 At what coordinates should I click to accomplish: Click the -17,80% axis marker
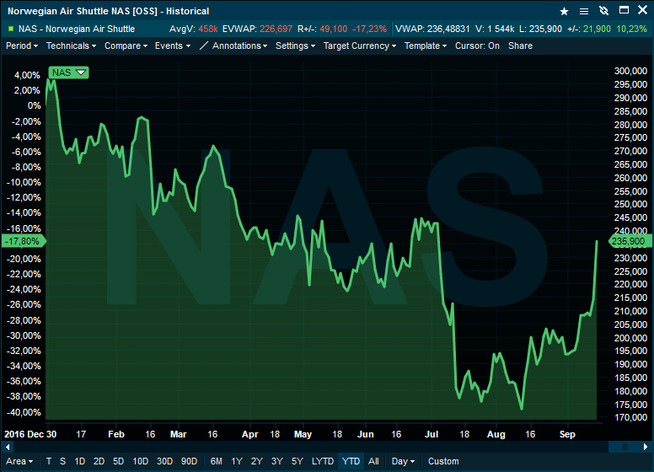point(23,241)
